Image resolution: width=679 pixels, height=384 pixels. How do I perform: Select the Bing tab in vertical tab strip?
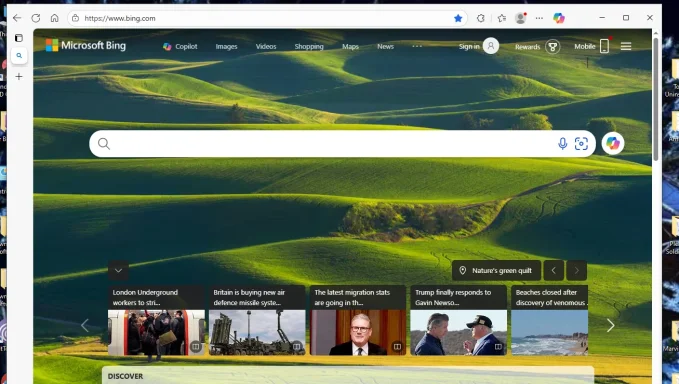tap(19, 55)
